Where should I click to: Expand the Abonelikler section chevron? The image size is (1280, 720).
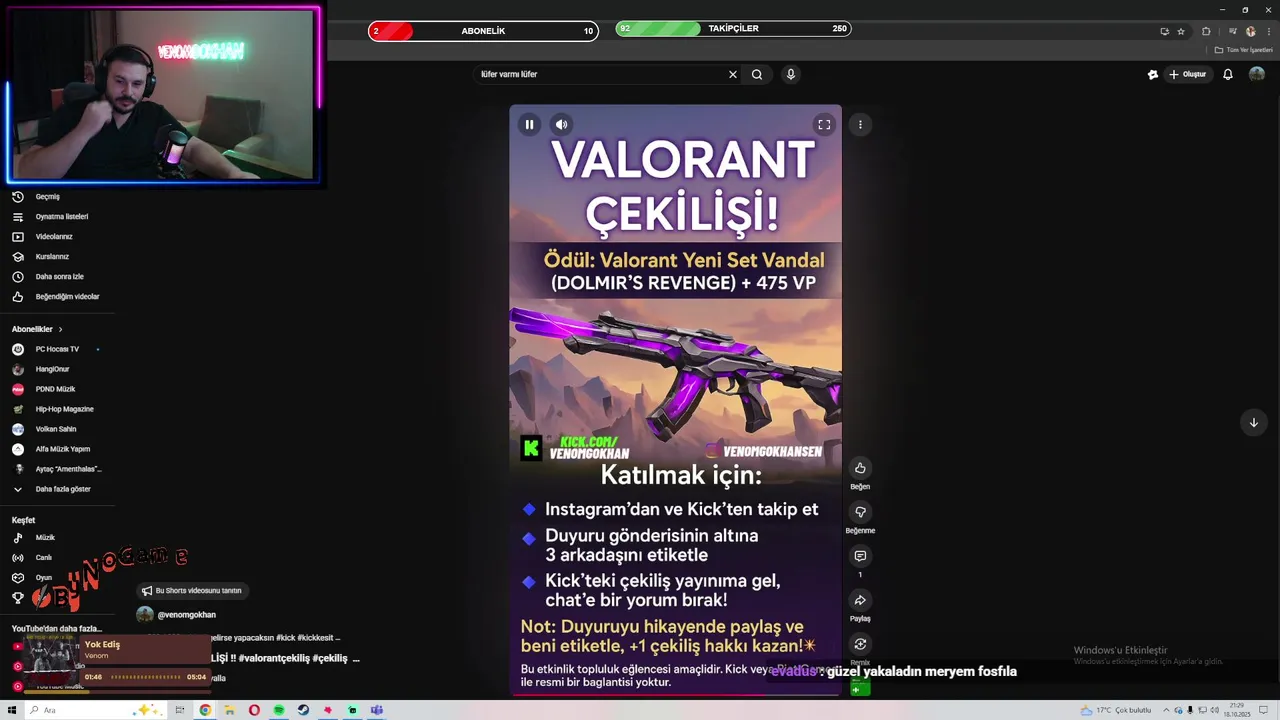[x=60, y=329]
